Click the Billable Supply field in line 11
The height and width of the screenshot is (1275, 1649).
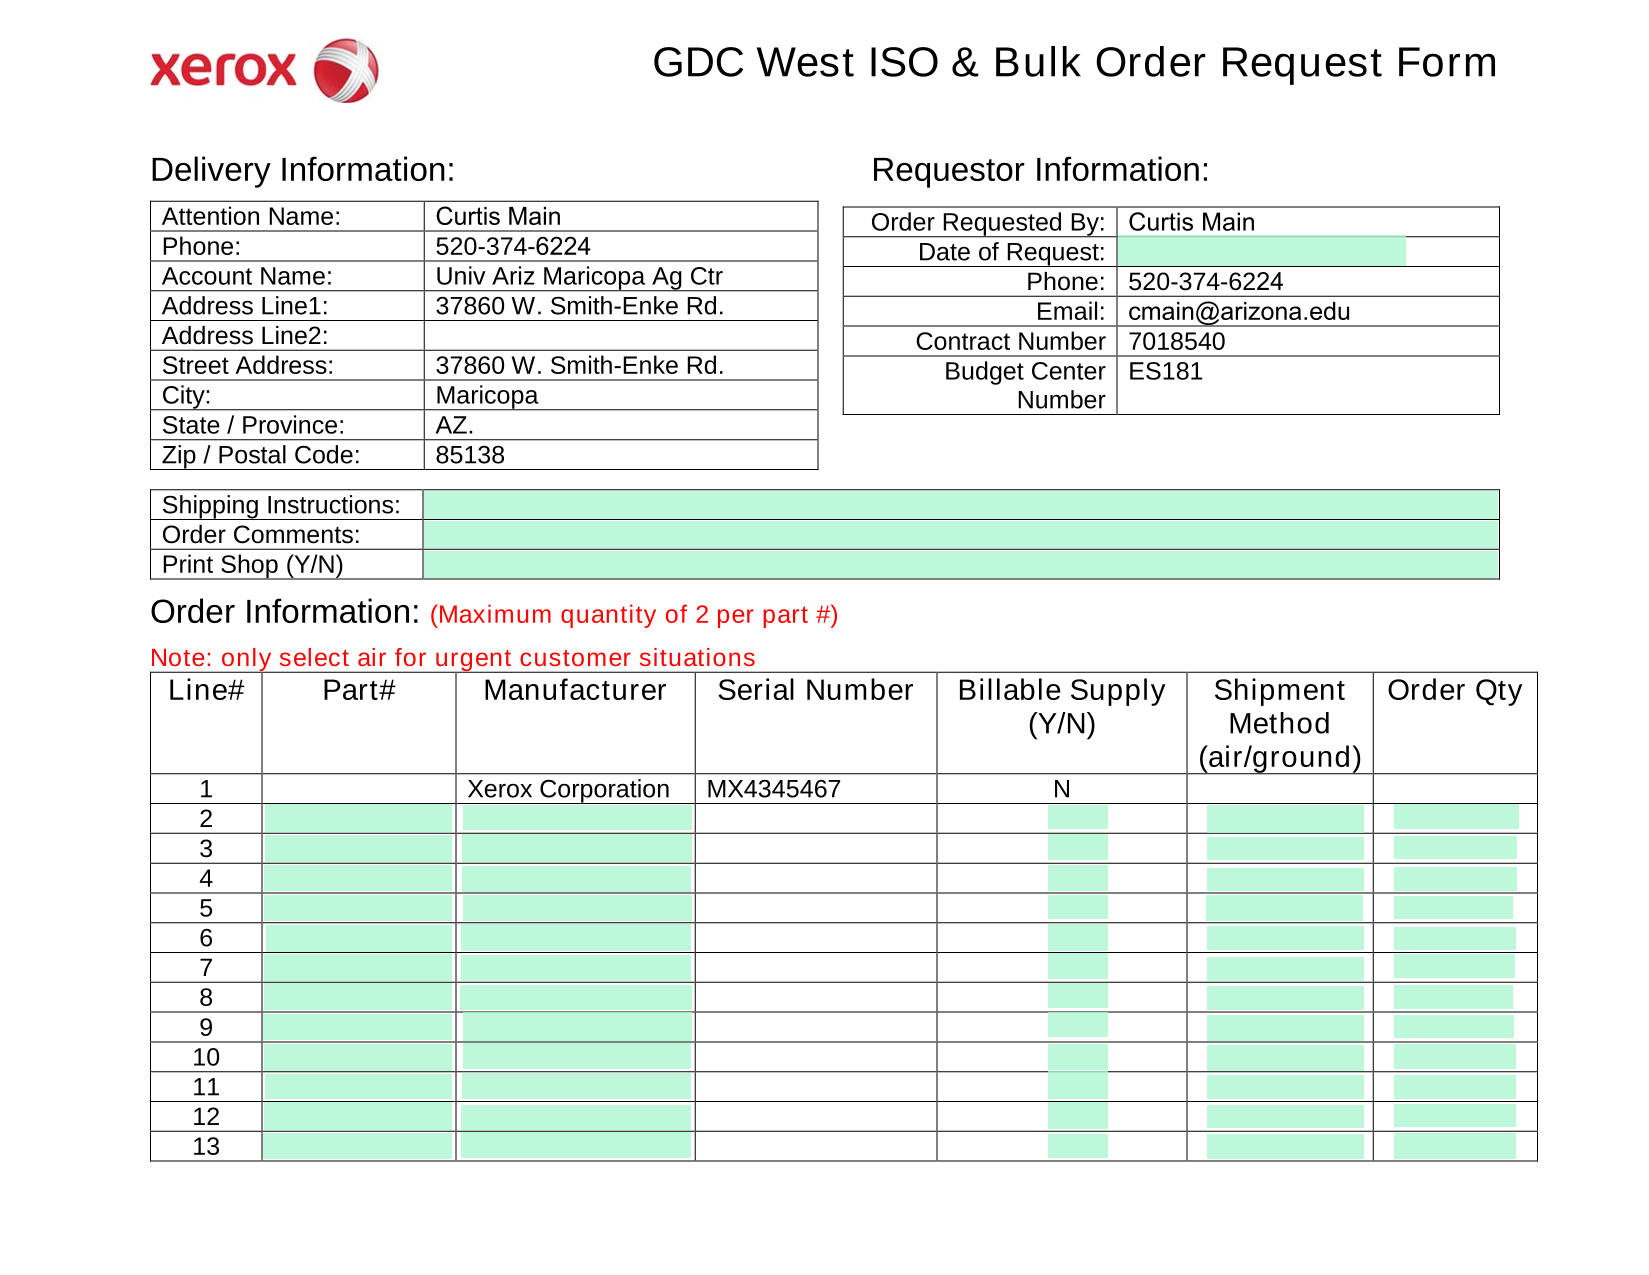[x=1078, y=1086]
